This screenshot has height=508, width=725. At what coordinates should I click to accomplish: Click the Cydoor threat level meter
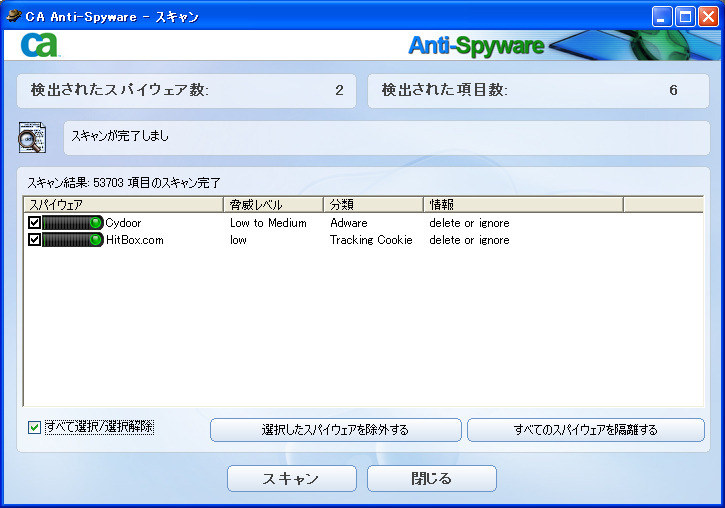(x=73, y=223)
